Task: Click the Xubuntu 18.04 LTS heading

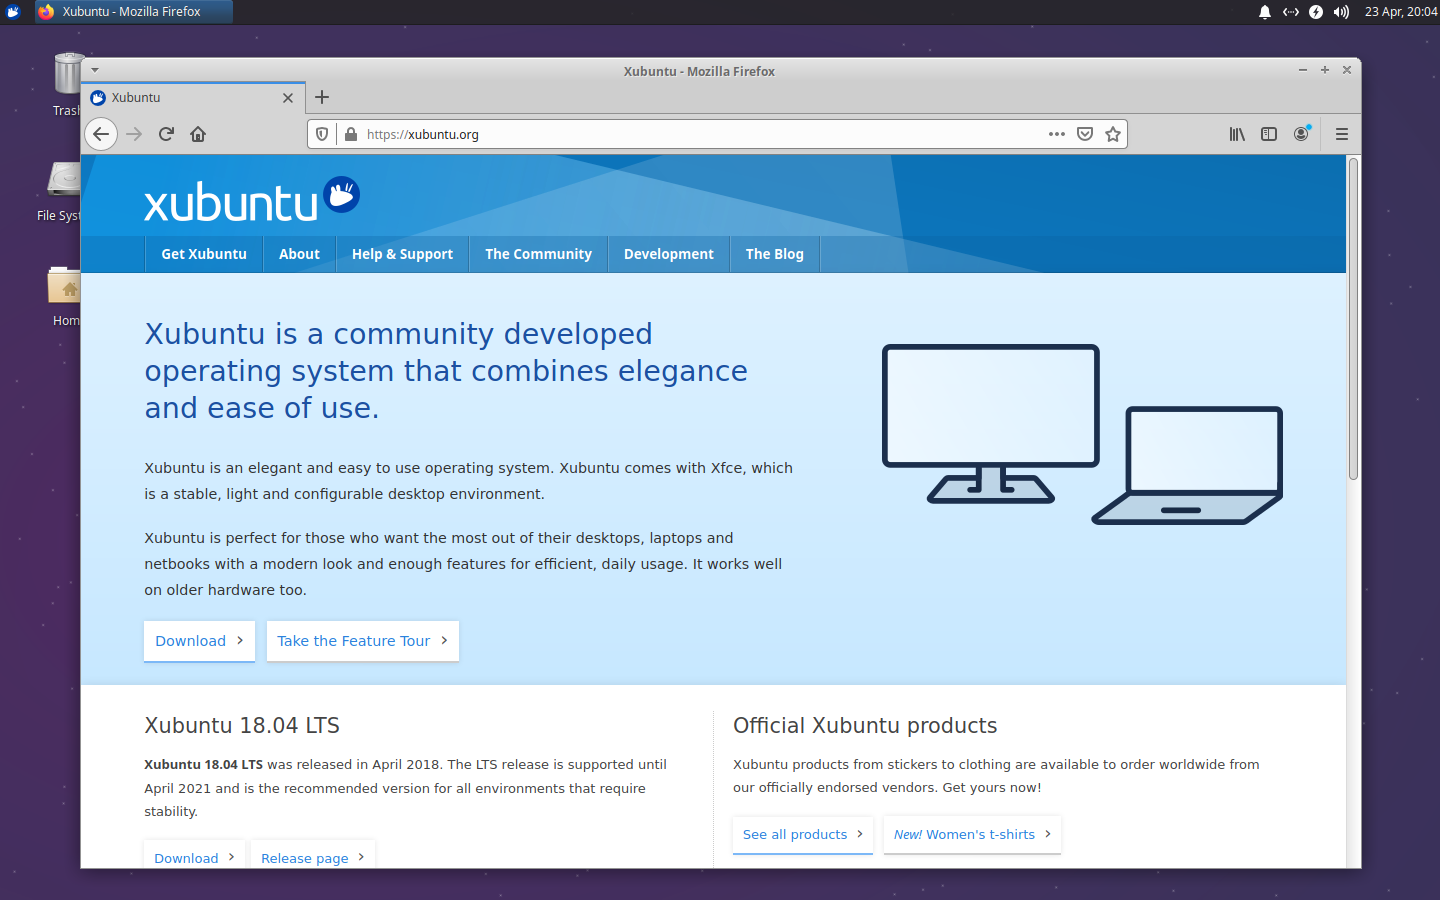Action: click(x=242, y=726)
